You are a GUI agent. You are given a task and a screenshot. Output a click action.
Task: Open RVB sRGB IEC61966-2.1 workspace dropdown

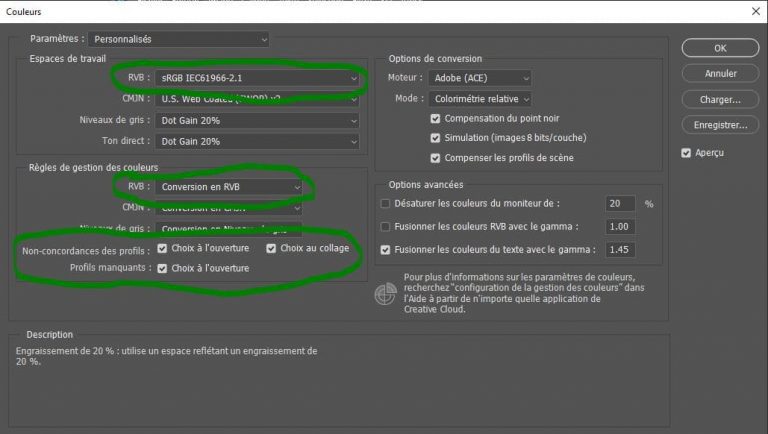point(257,78)
